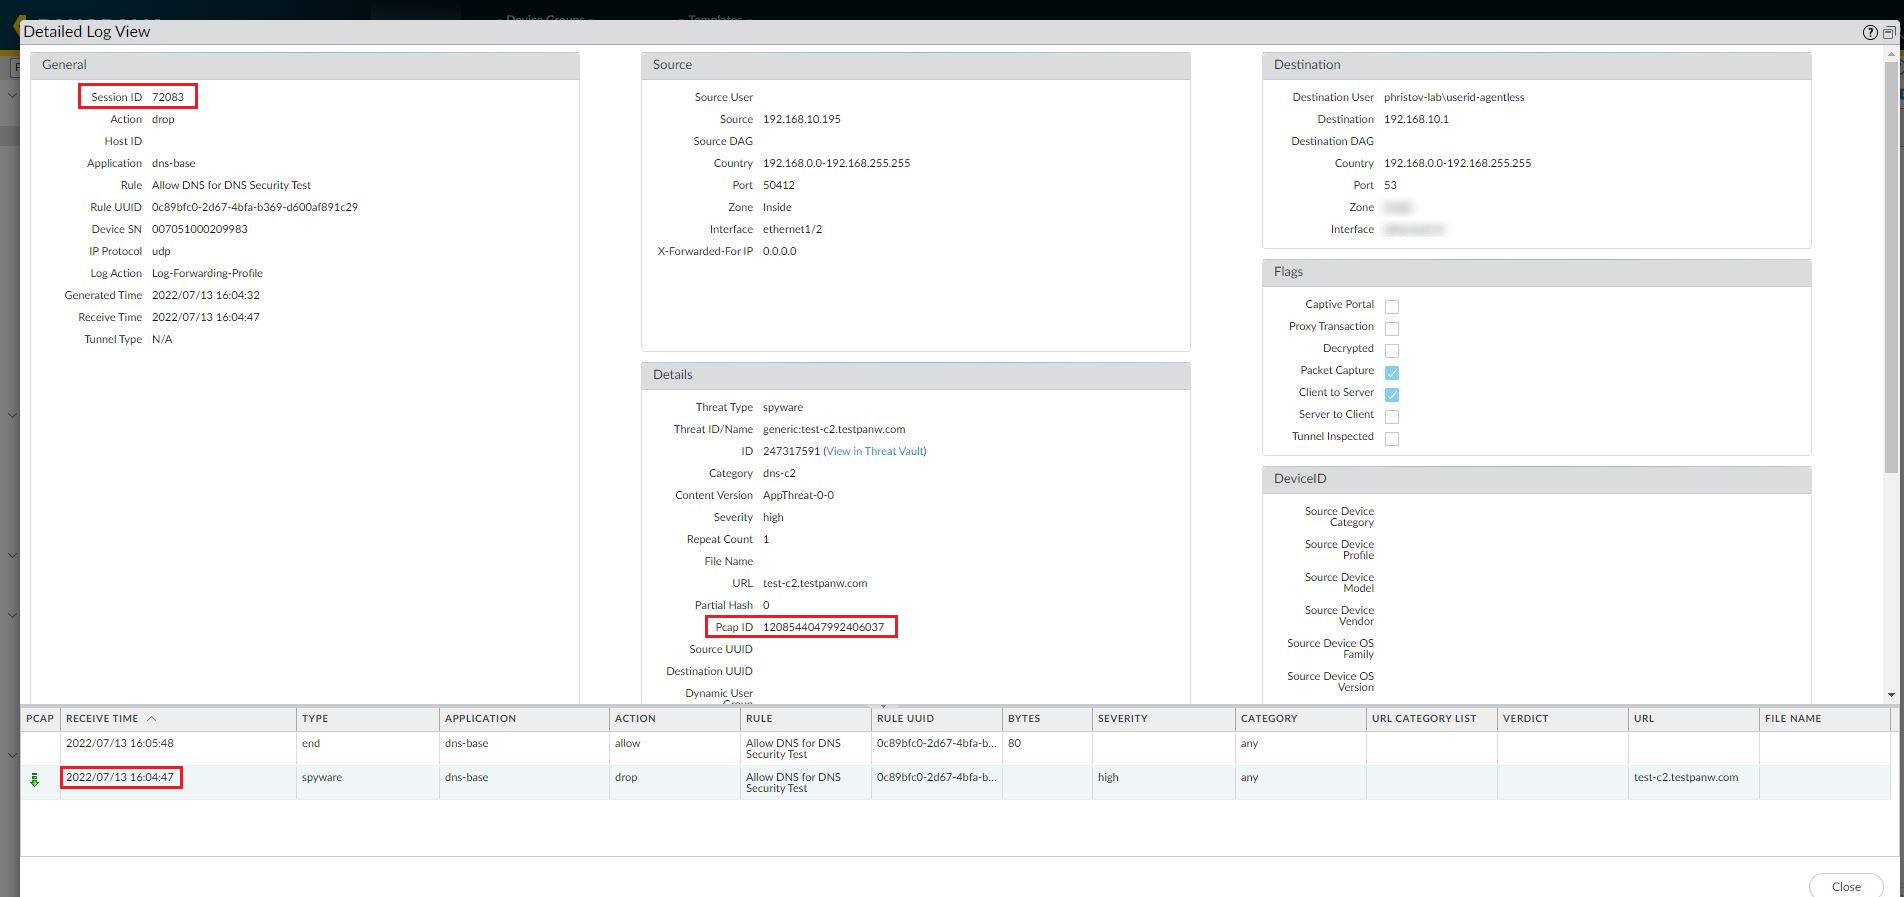The width and height of the screenshot is (1904, 897).
Task: Uncheck the Client to Server flag
Action: coord(1392,394)
